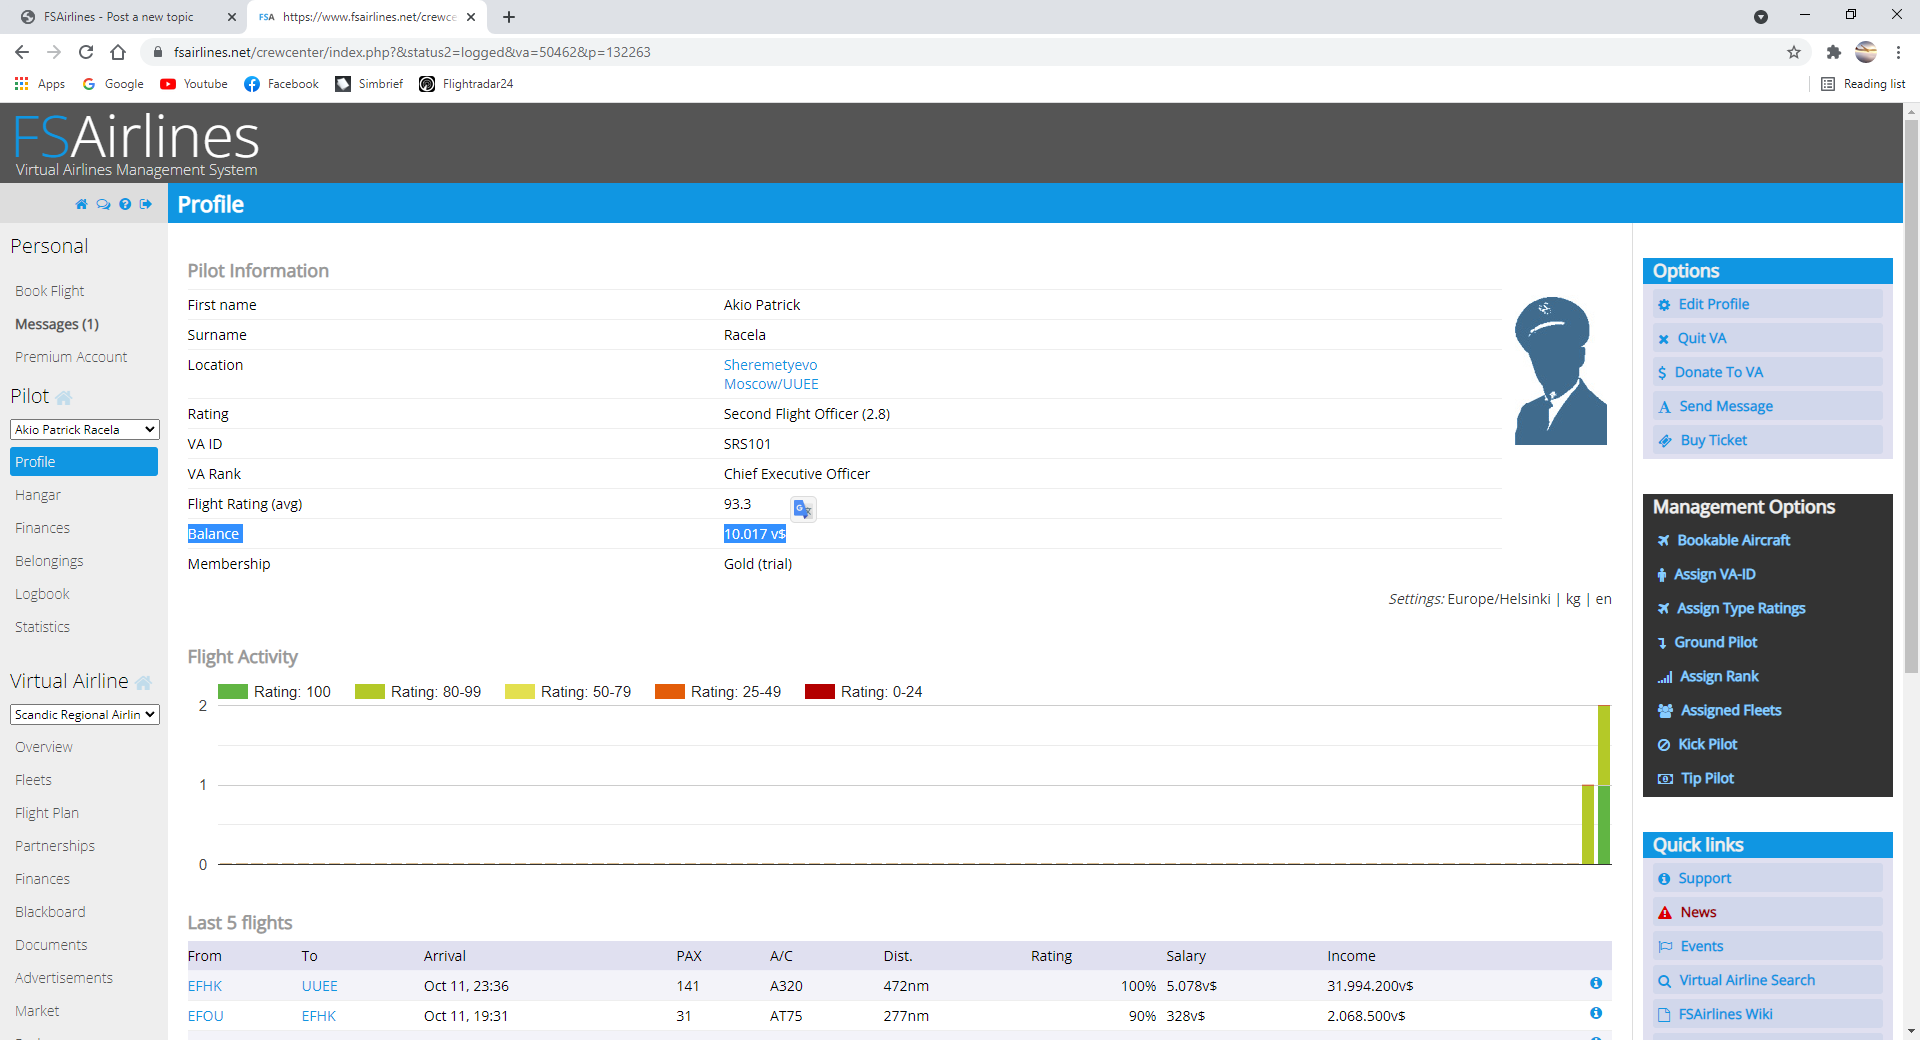The height and width of the screenshot is (1040, 1920).
Task: Open the News quick link
Action: [1767, 912]
